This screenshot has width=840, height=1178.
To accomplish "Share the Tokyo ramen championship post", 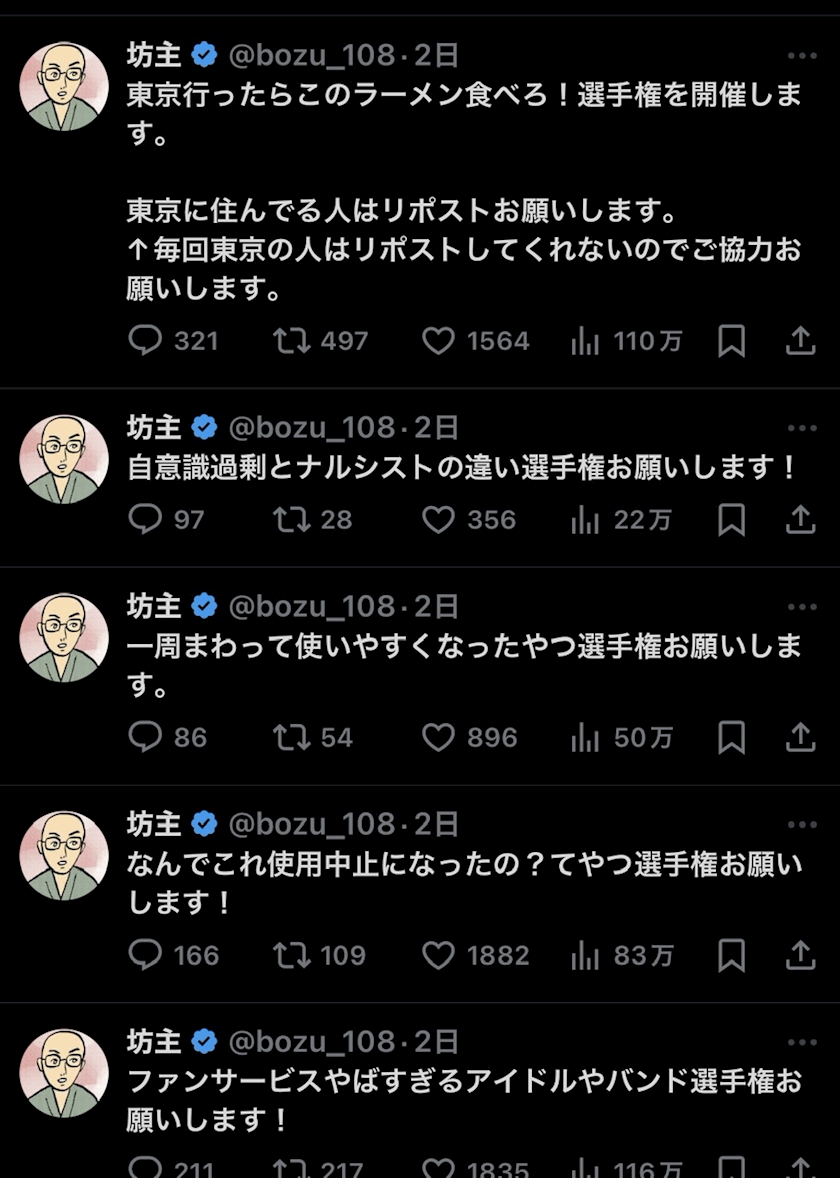I will click(800, 342).
